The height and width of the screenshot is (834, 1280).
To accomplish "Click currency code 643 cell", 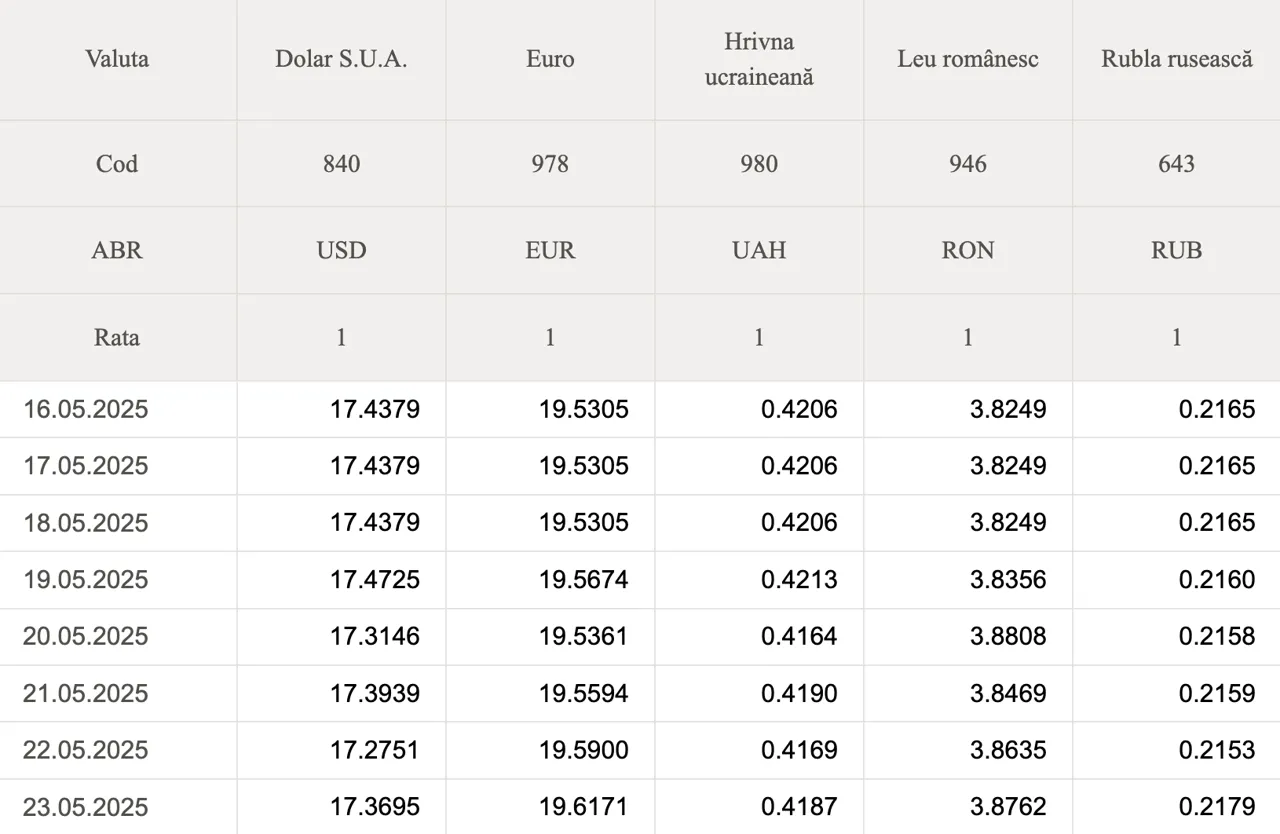I will tap(1177, 164).
